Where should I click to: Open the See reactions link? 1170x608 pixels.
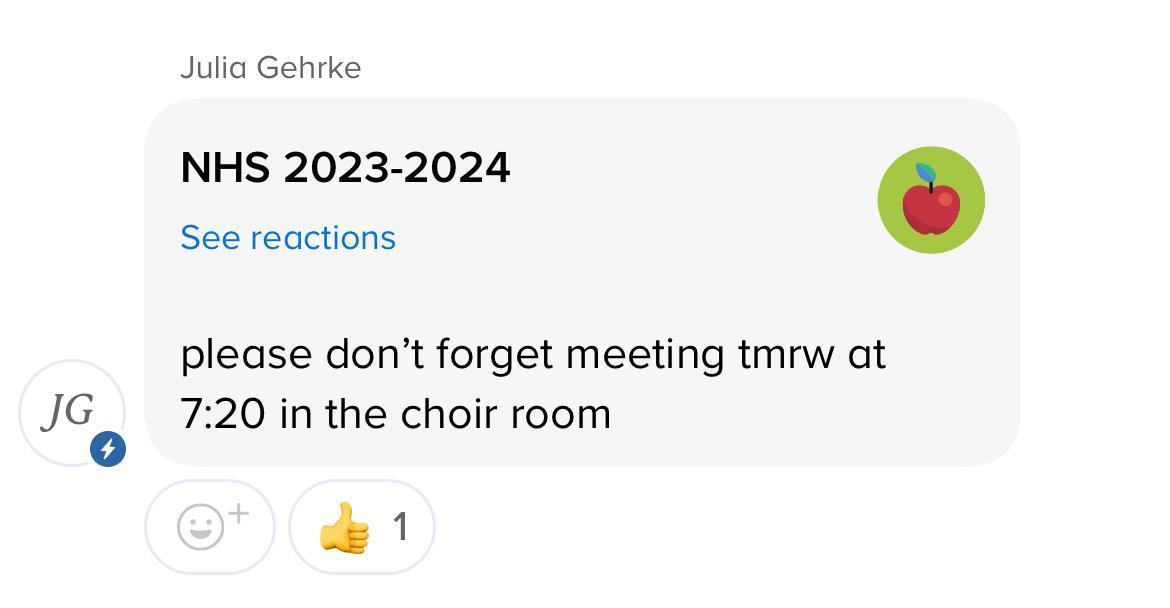[288, 238]
